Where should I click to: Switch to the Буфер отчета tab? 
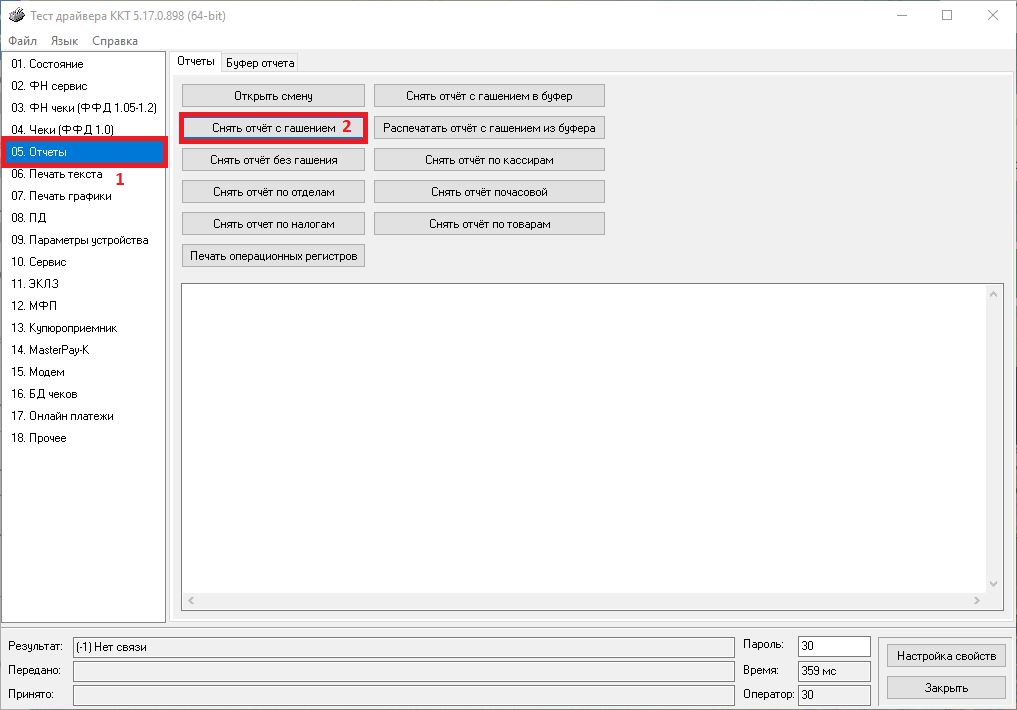click(x=260, y=63)
